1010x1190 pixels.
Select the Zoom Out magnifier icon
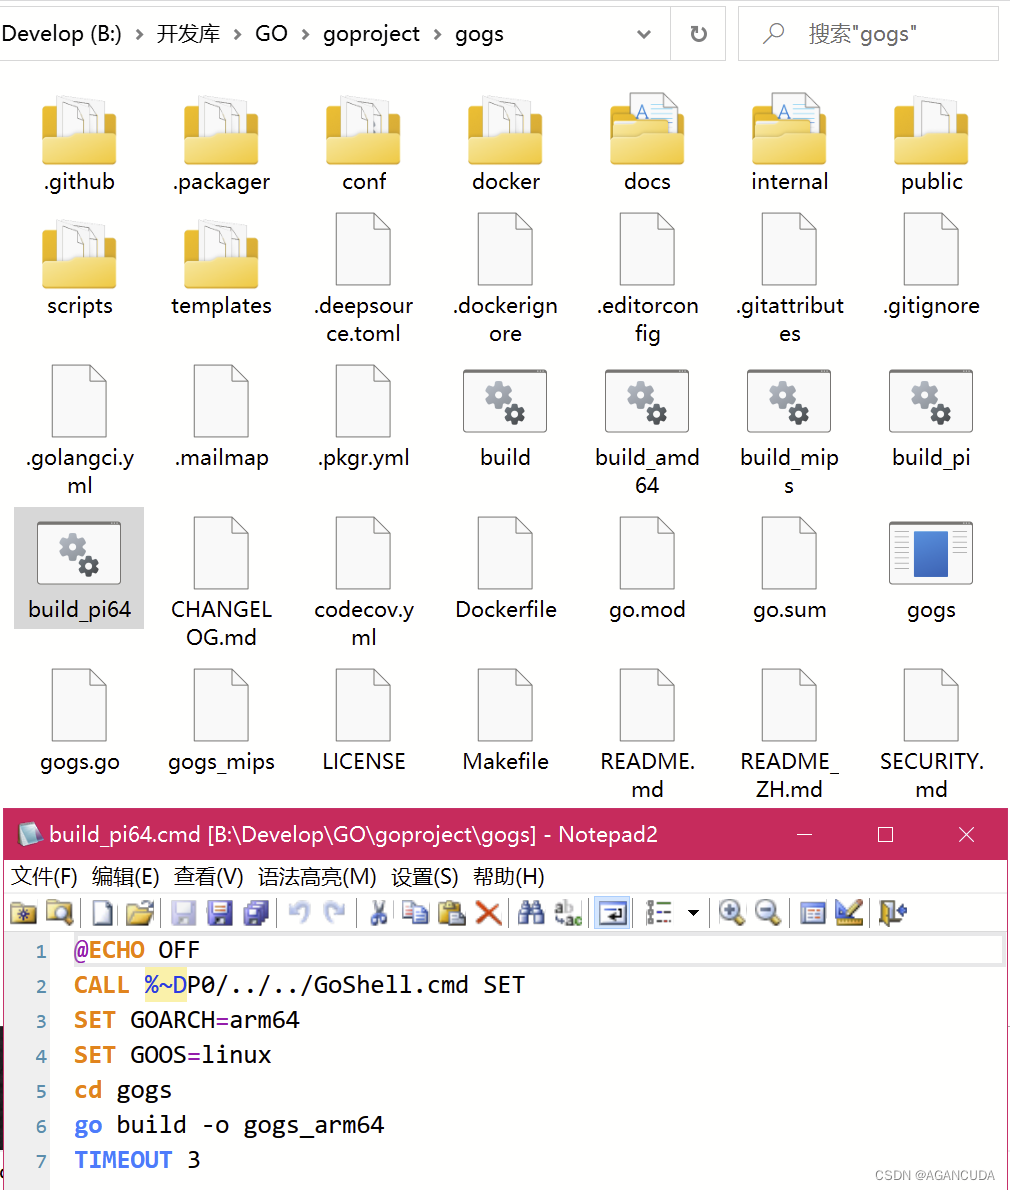click(767, 913)
